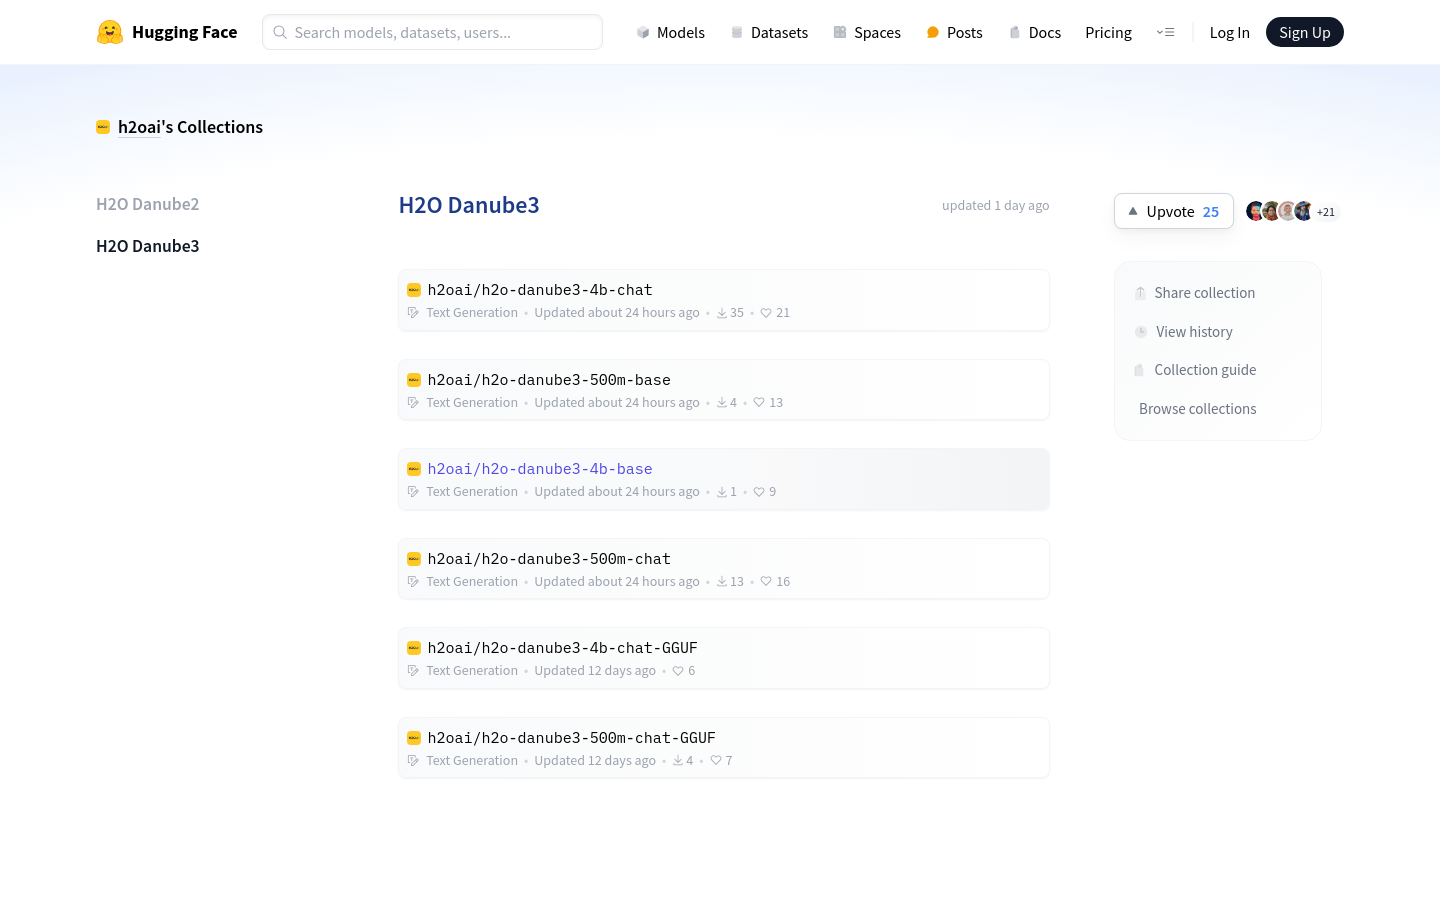
Task: Click Share collection option
Action: (1204, 293)
